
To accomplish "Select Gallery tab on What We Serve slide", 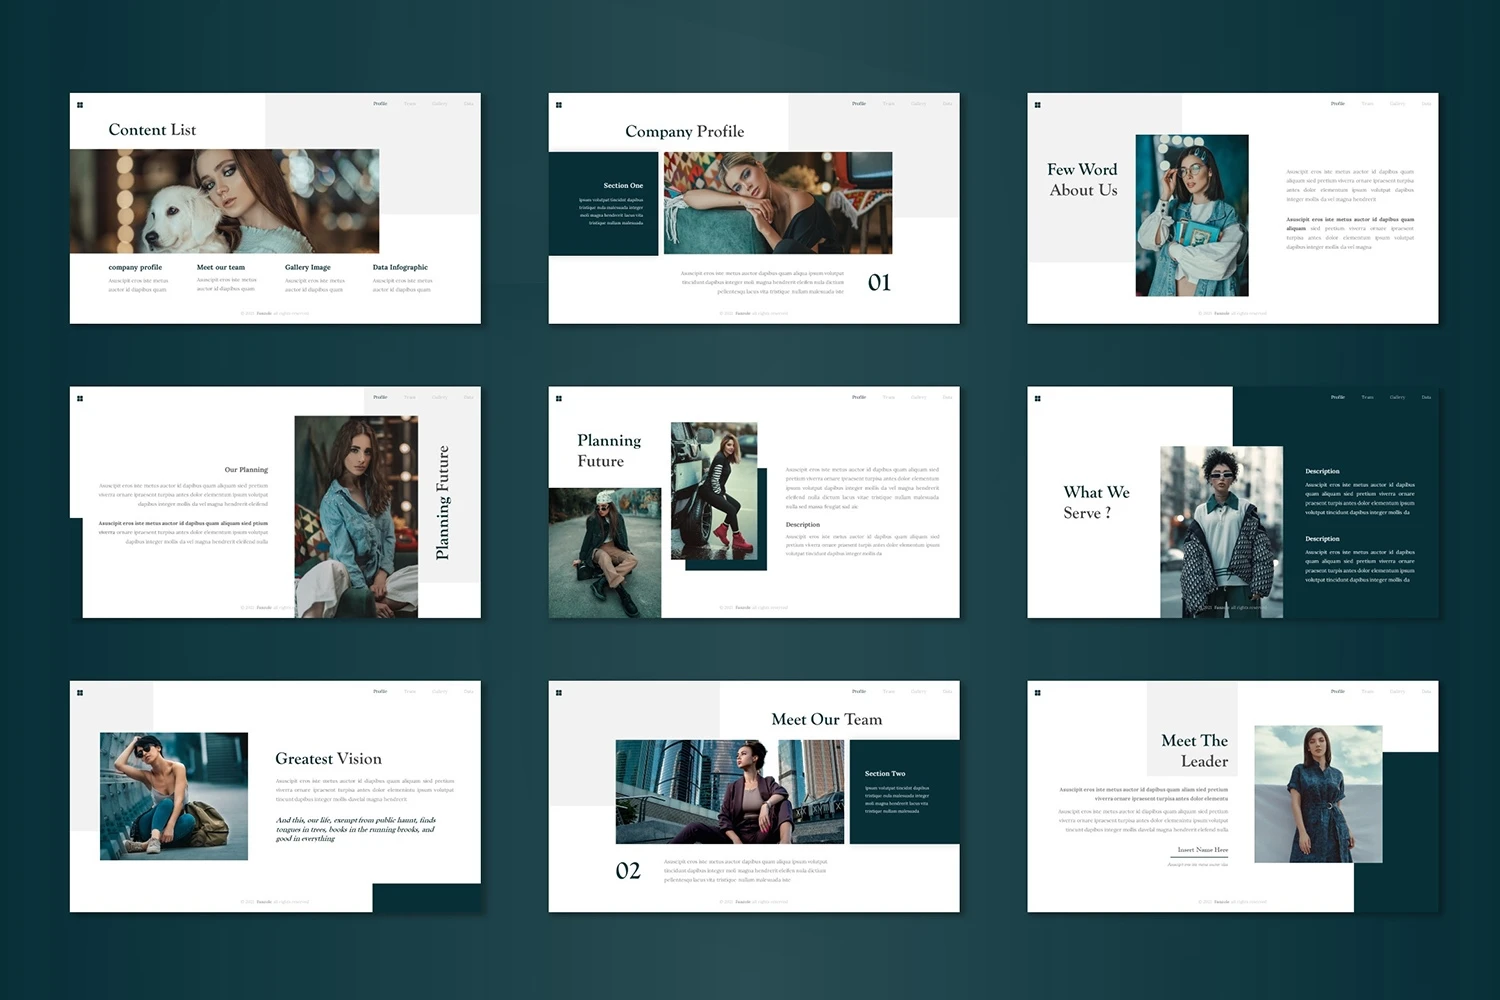I will pos(1397,397).
